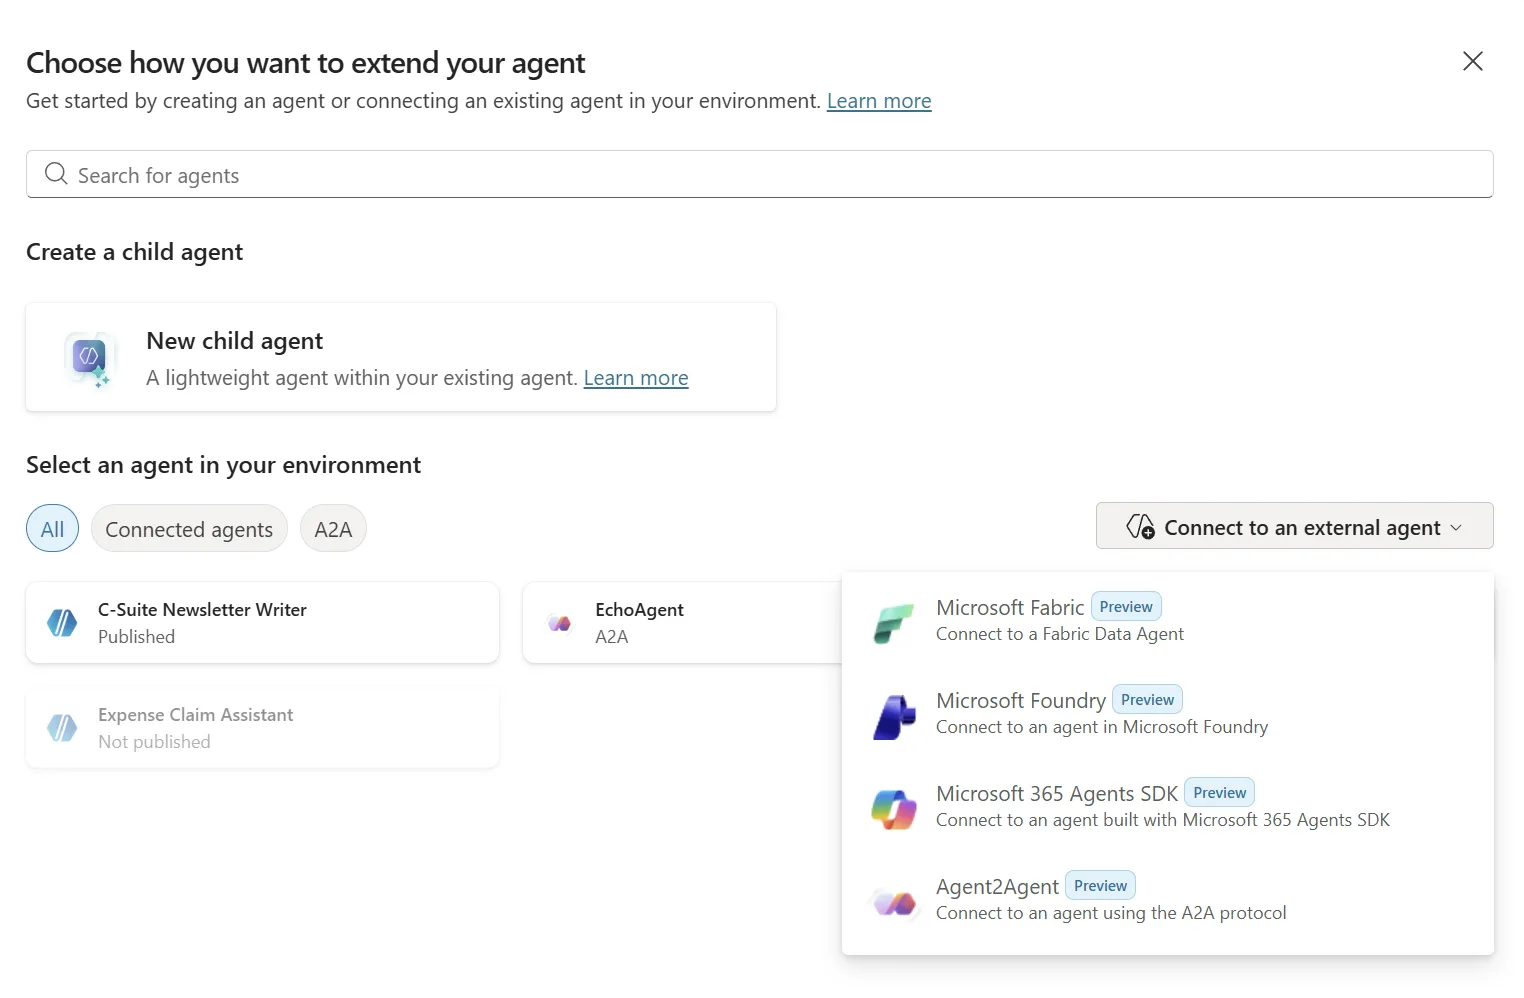The image size is (1524, 998).
Task: Choose Microsoft Fabric from the menu
Action: [1167, 620]
